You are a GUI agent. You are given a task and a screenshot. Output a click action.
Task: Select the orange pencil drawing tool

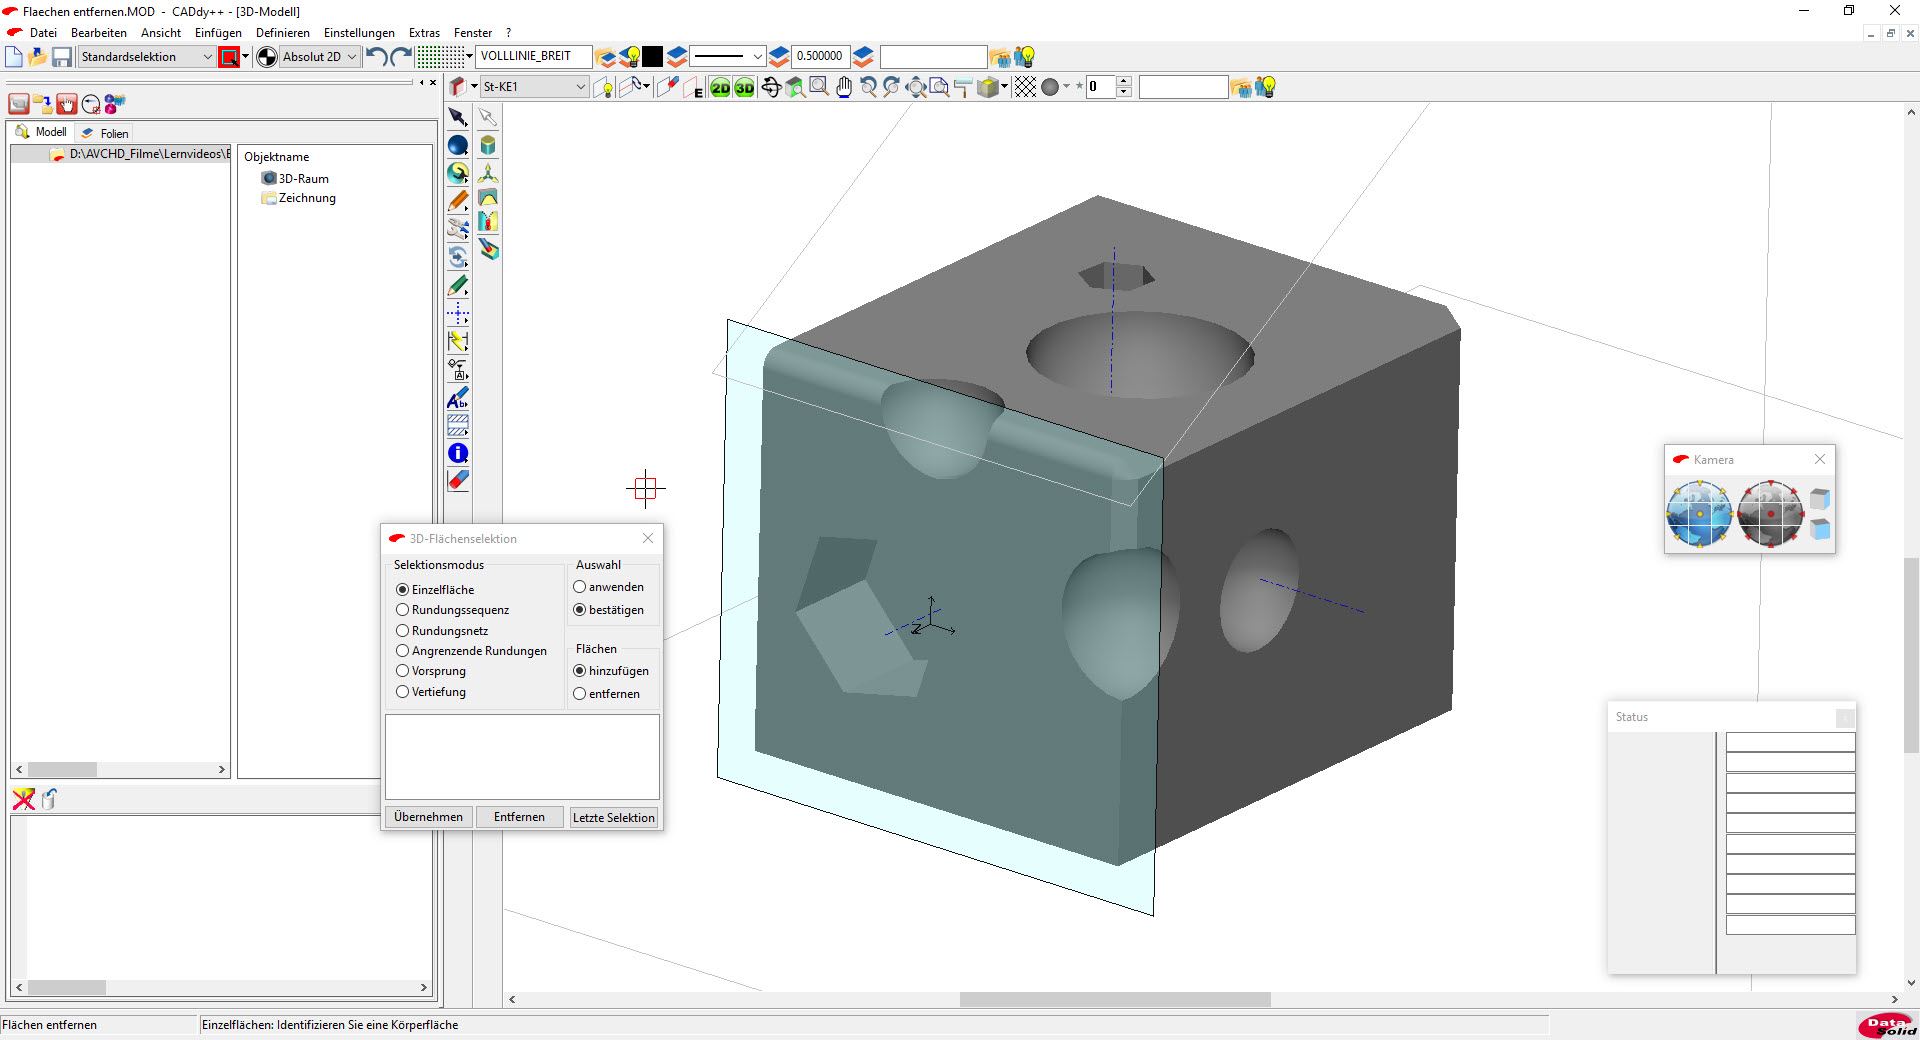coord(458,202)
